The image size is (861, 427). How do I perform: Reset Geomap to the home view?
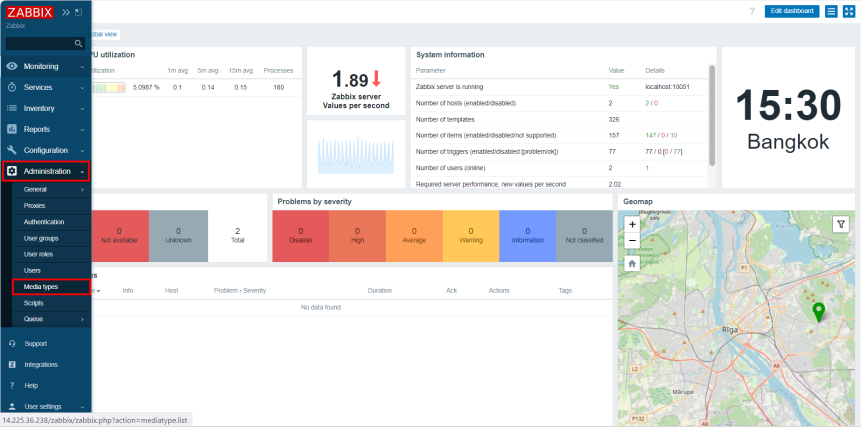point(632,263)
